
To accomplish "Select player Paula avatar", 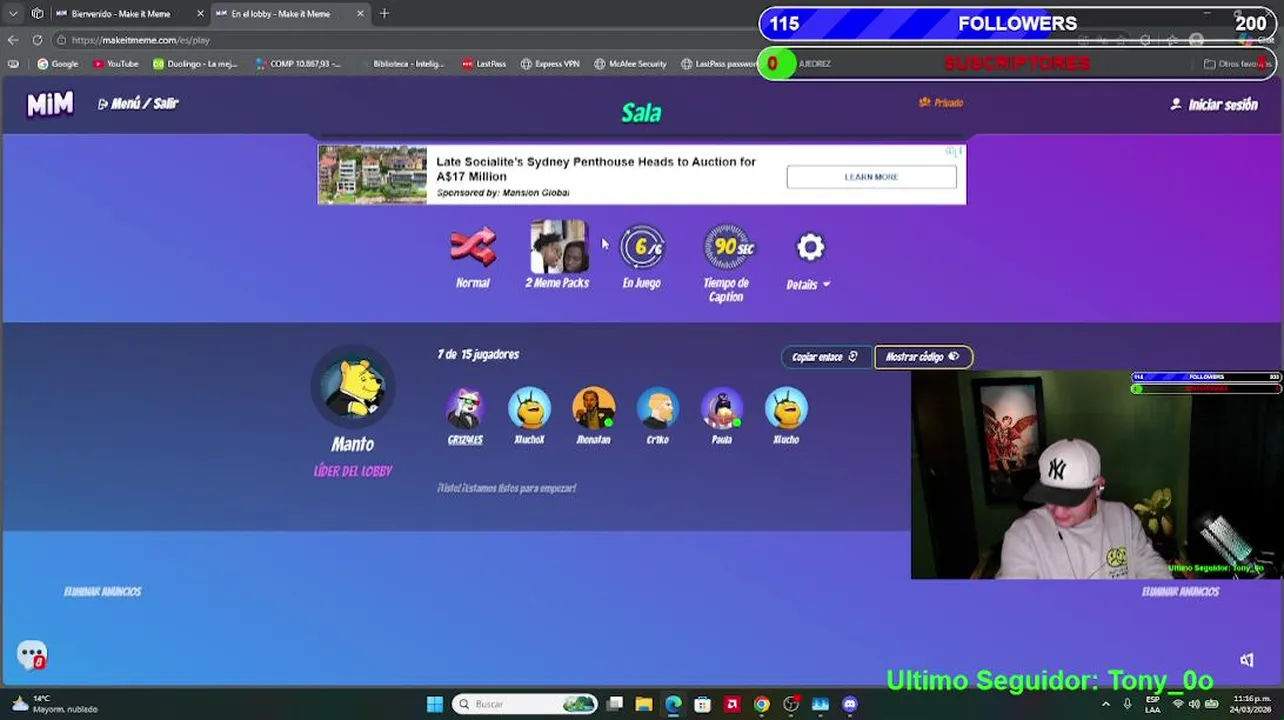I will click(x=721, y=408).
